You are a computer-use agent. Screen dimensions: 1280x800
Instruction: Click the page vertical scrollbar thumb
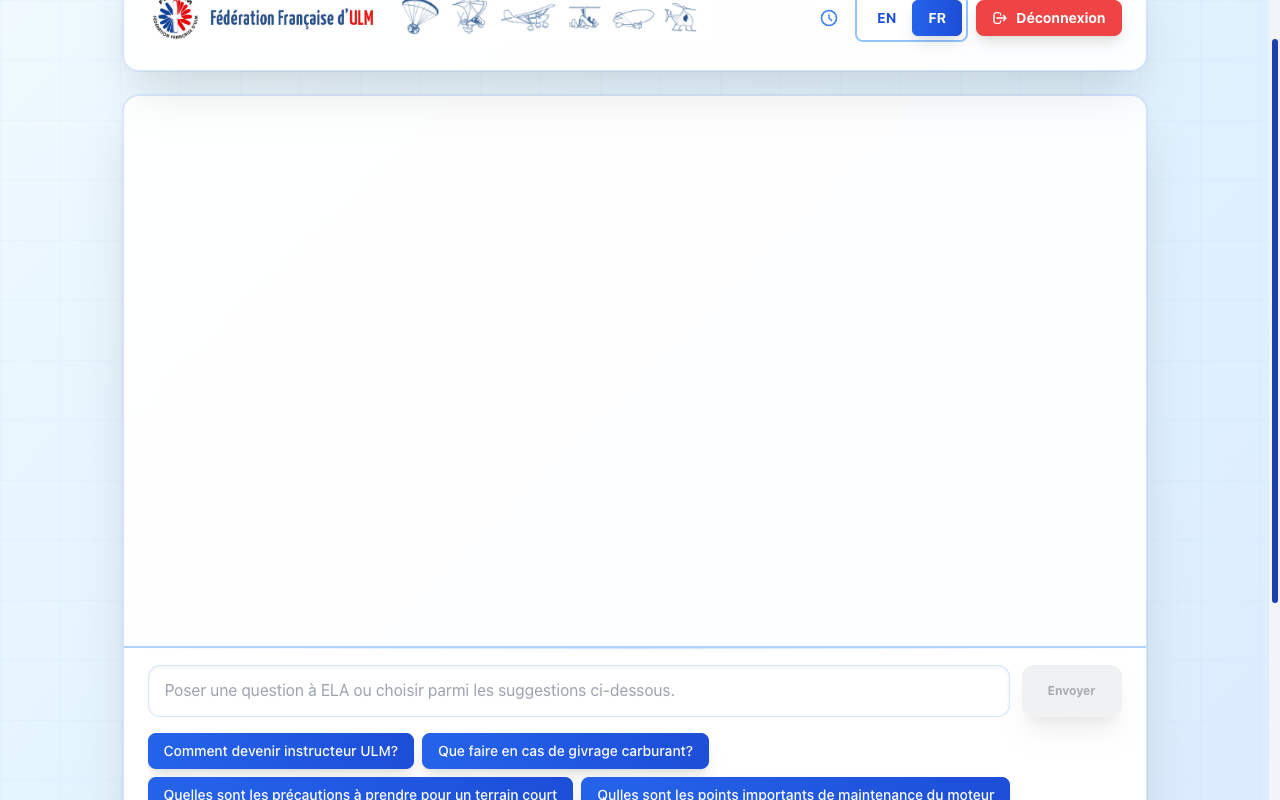1275,320
